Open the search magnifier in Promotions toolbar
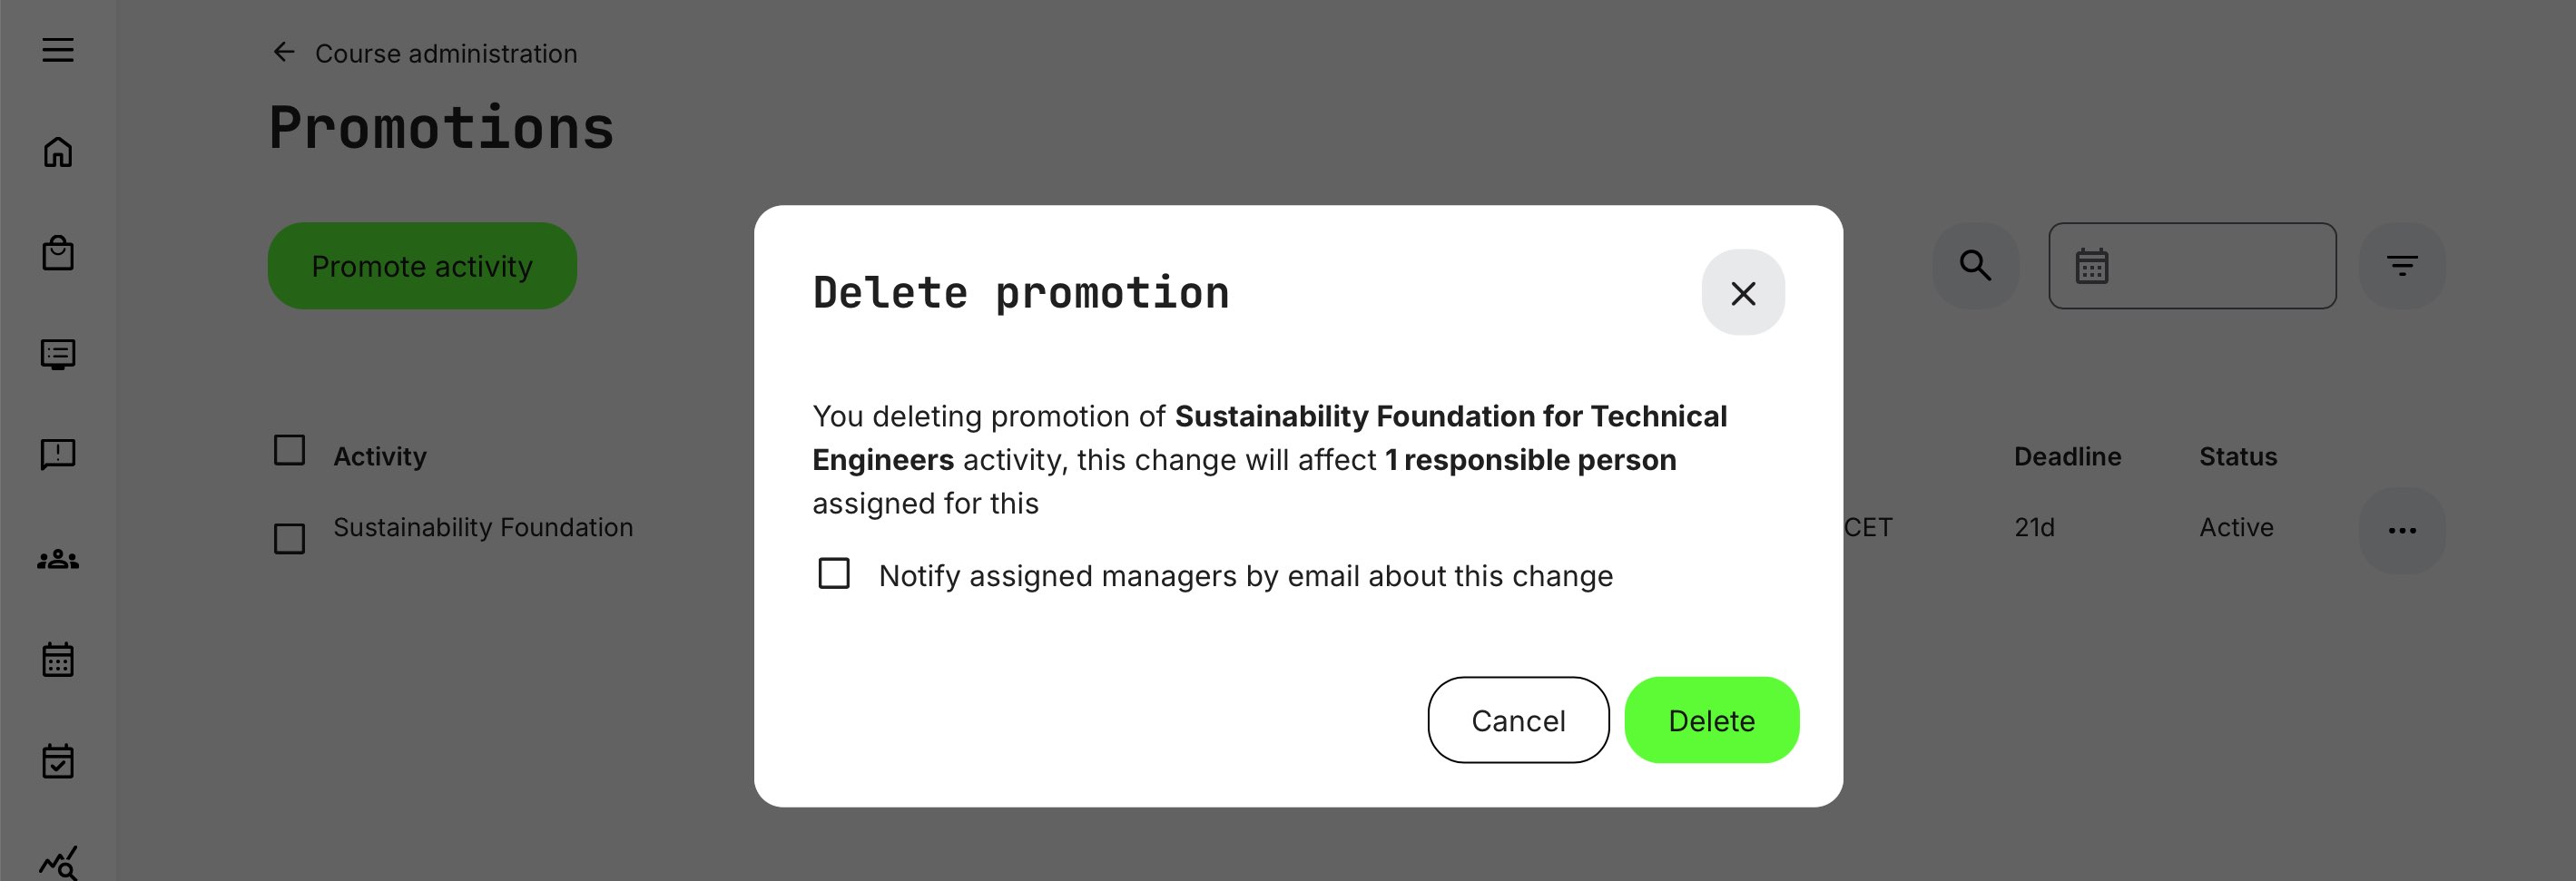The height and width of the screenshot is (881, 2576). pyautogui.click(x=1975, y=265)
